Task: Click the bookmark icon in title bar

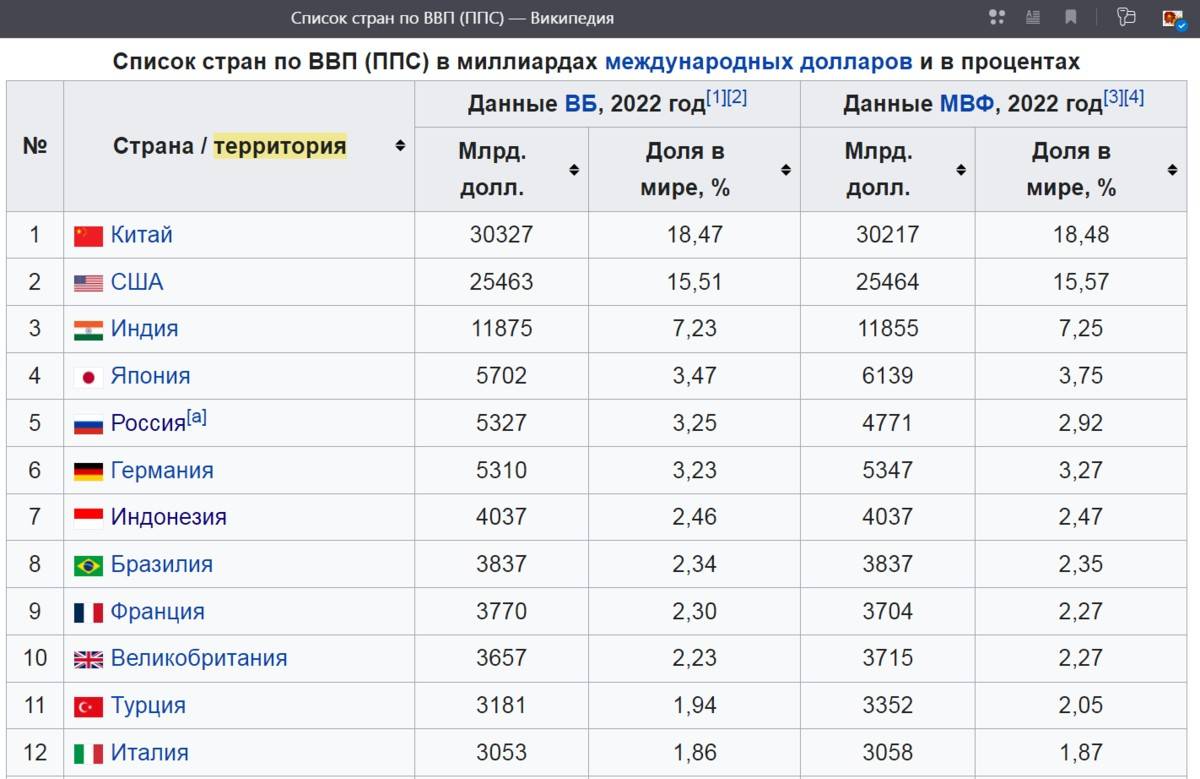Action: coord(1071,17)
